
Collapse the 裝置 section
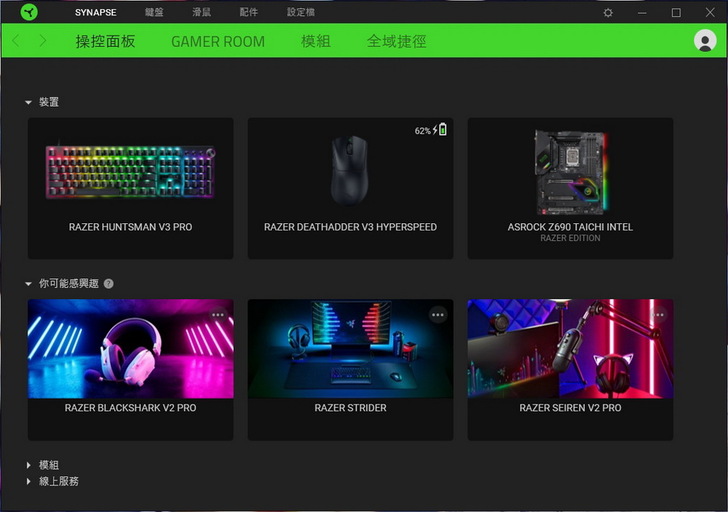click(x=29, y=102)
